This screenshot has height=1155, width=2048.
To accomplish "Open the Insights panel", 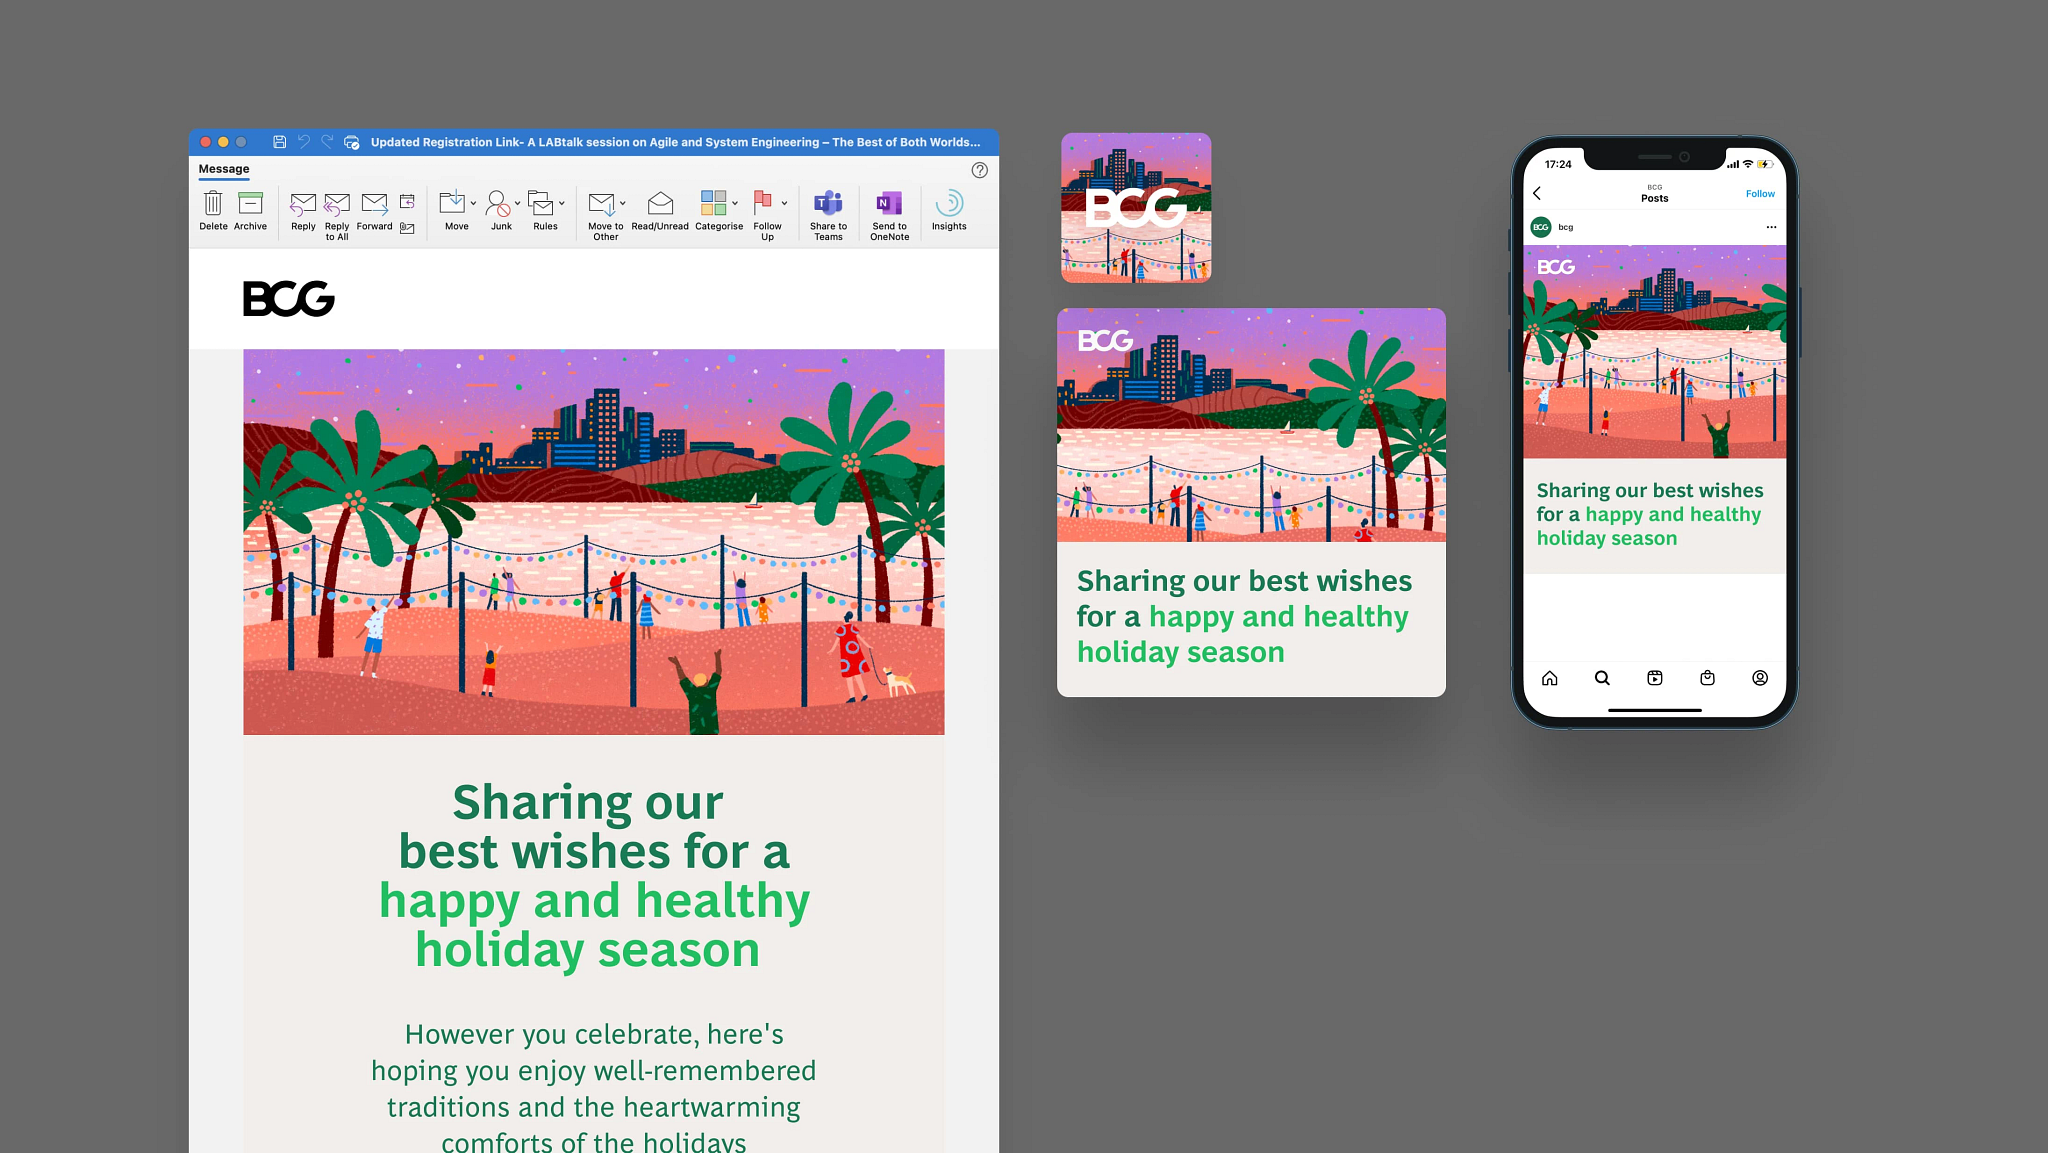I will point(949,204).
